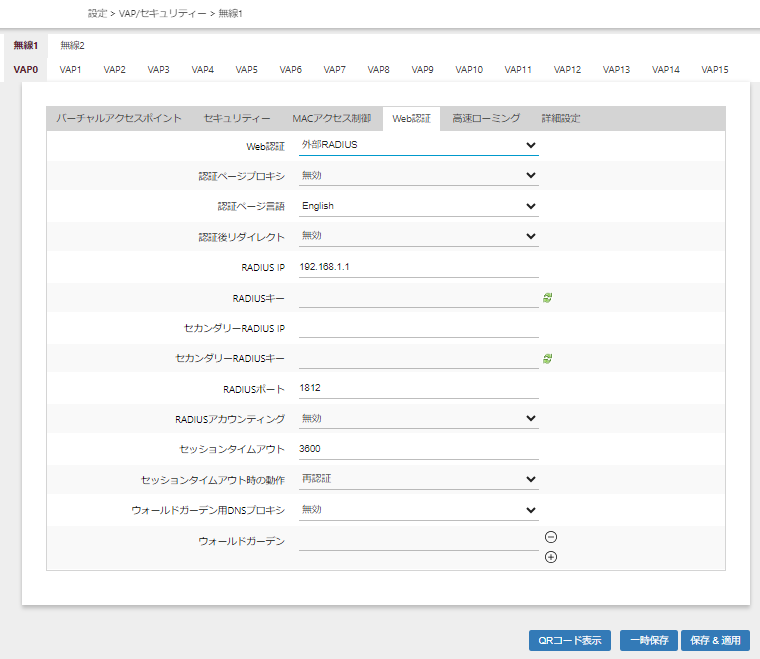Open the RADIUSアカウンティング dropdown
Screen dimensions: 760x659
[x=419, y=418]
